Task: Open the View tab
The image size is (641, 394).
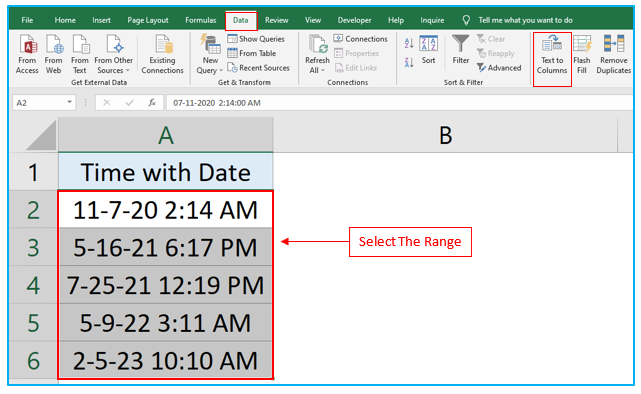Action: point(313,20)
